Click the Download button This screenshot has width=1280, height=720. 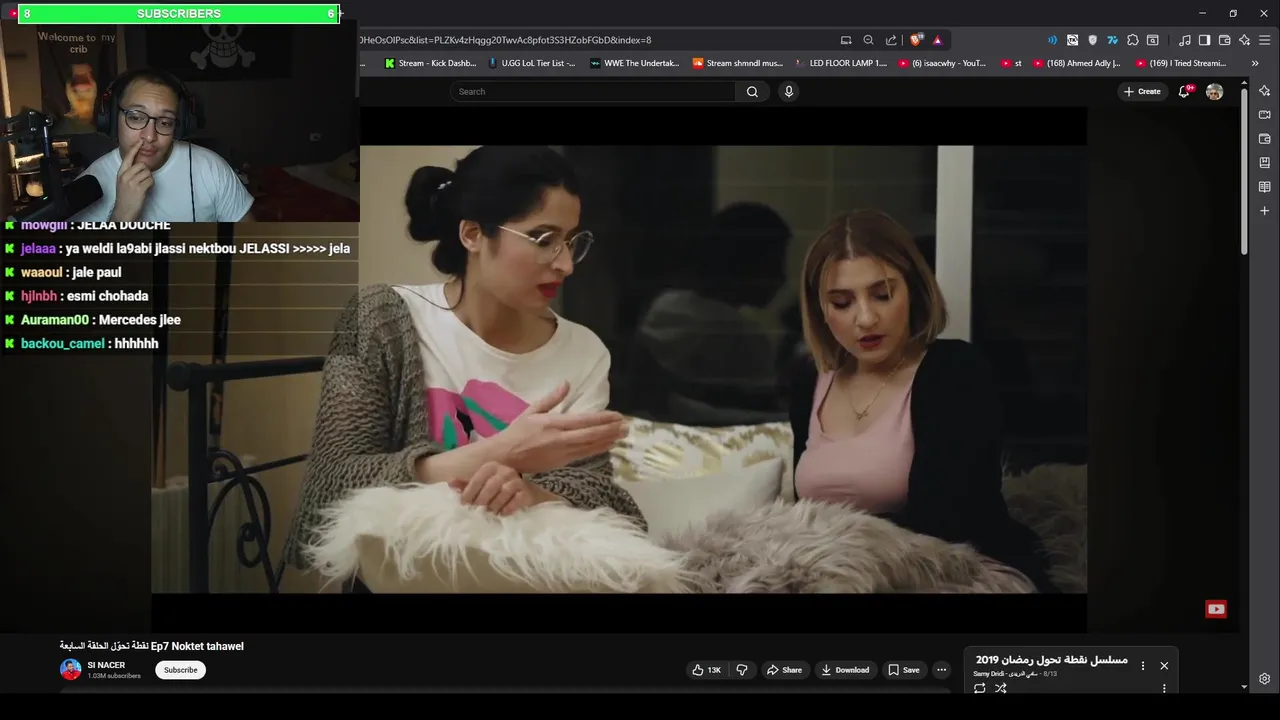(x=845, y=670)
